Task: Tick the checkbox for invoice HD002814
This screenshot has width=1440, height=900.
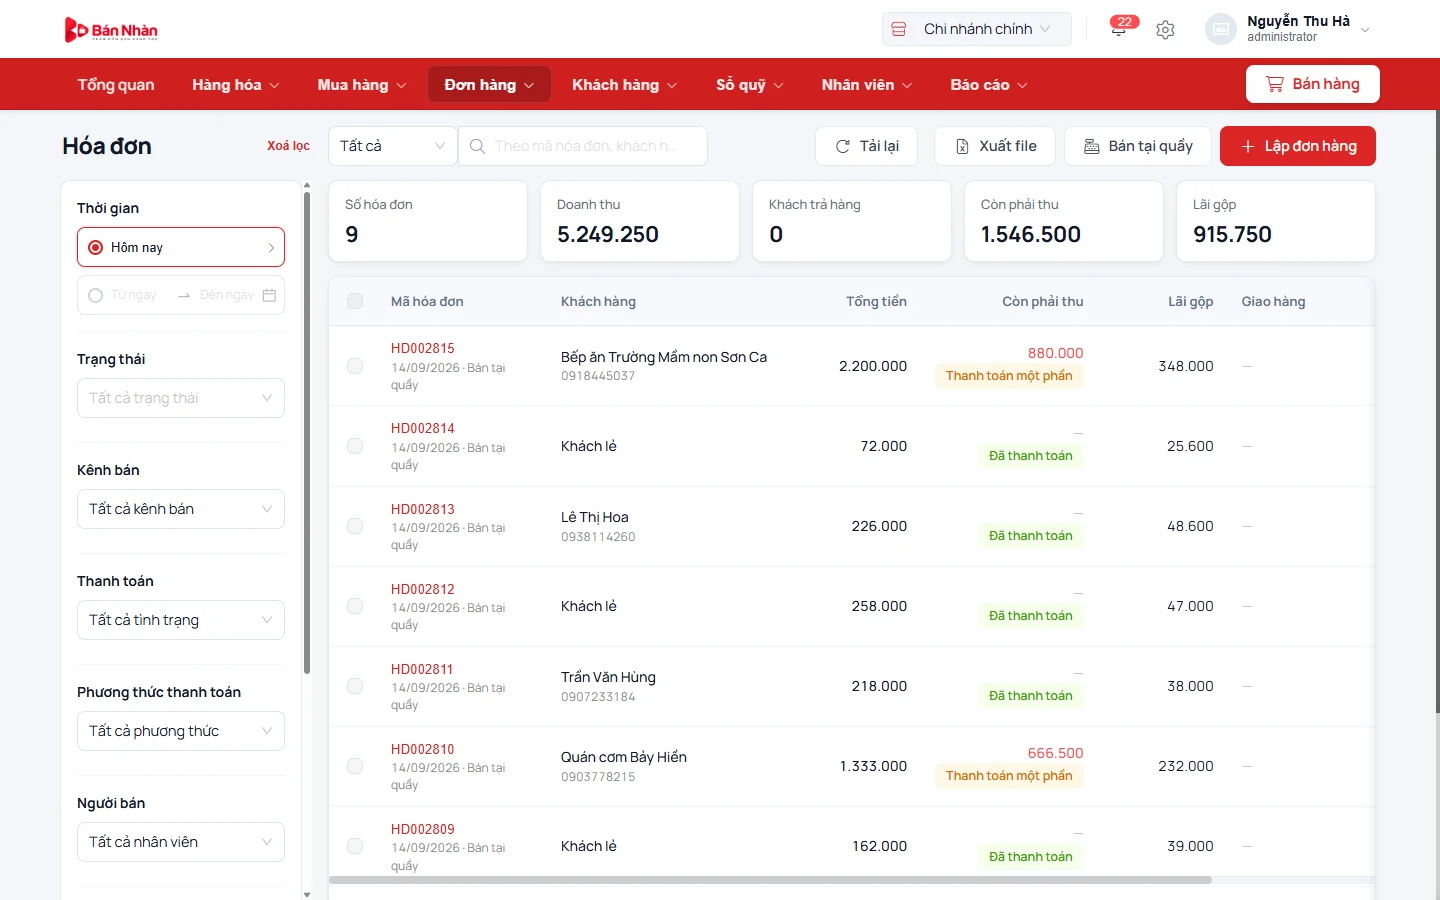Action: point(355,446)
